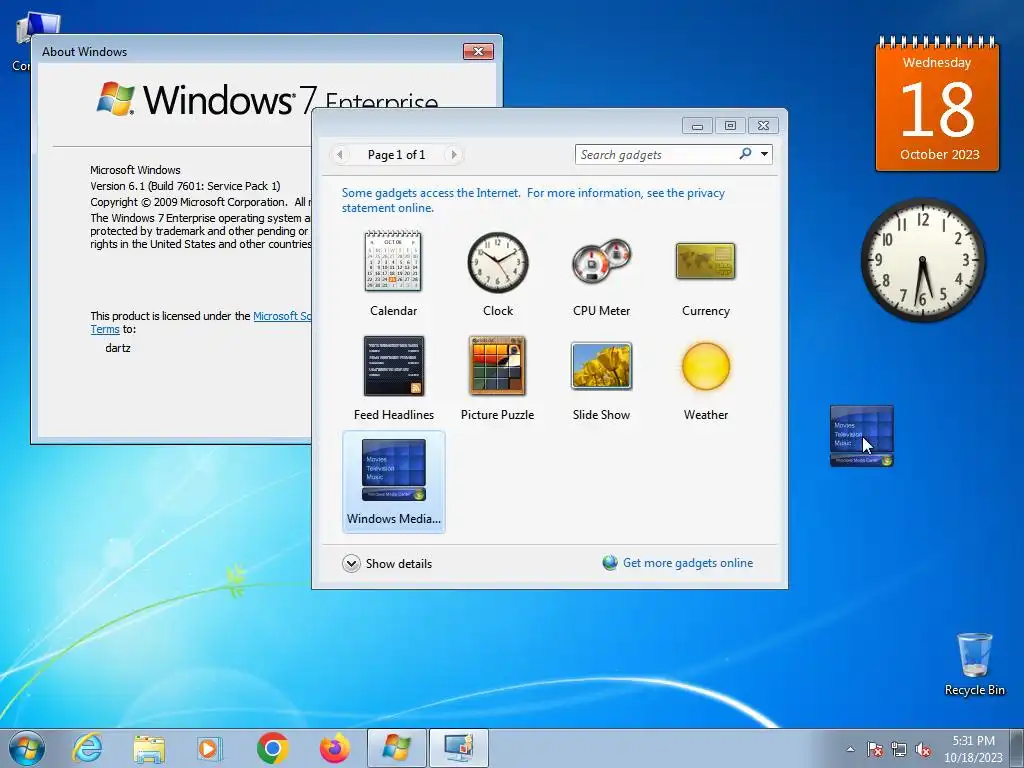Viewport: 1024px width, 768px height.
Task: Launch Internet Explorer from taskbar
Action: [88, 748]
